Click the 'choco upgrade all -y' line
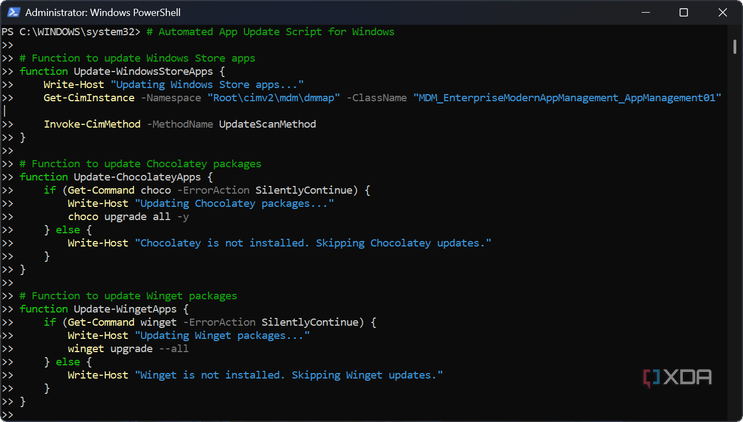Viewport: 743px width, 422px height. [x=128, y=217]
